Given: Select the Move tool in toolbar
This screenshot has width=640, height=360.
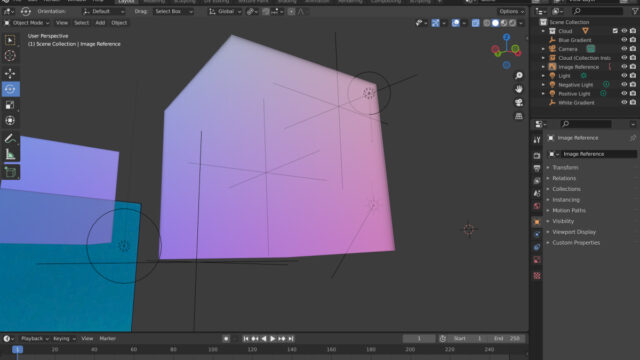Looking at the screenshot, I should coord(10,73).
